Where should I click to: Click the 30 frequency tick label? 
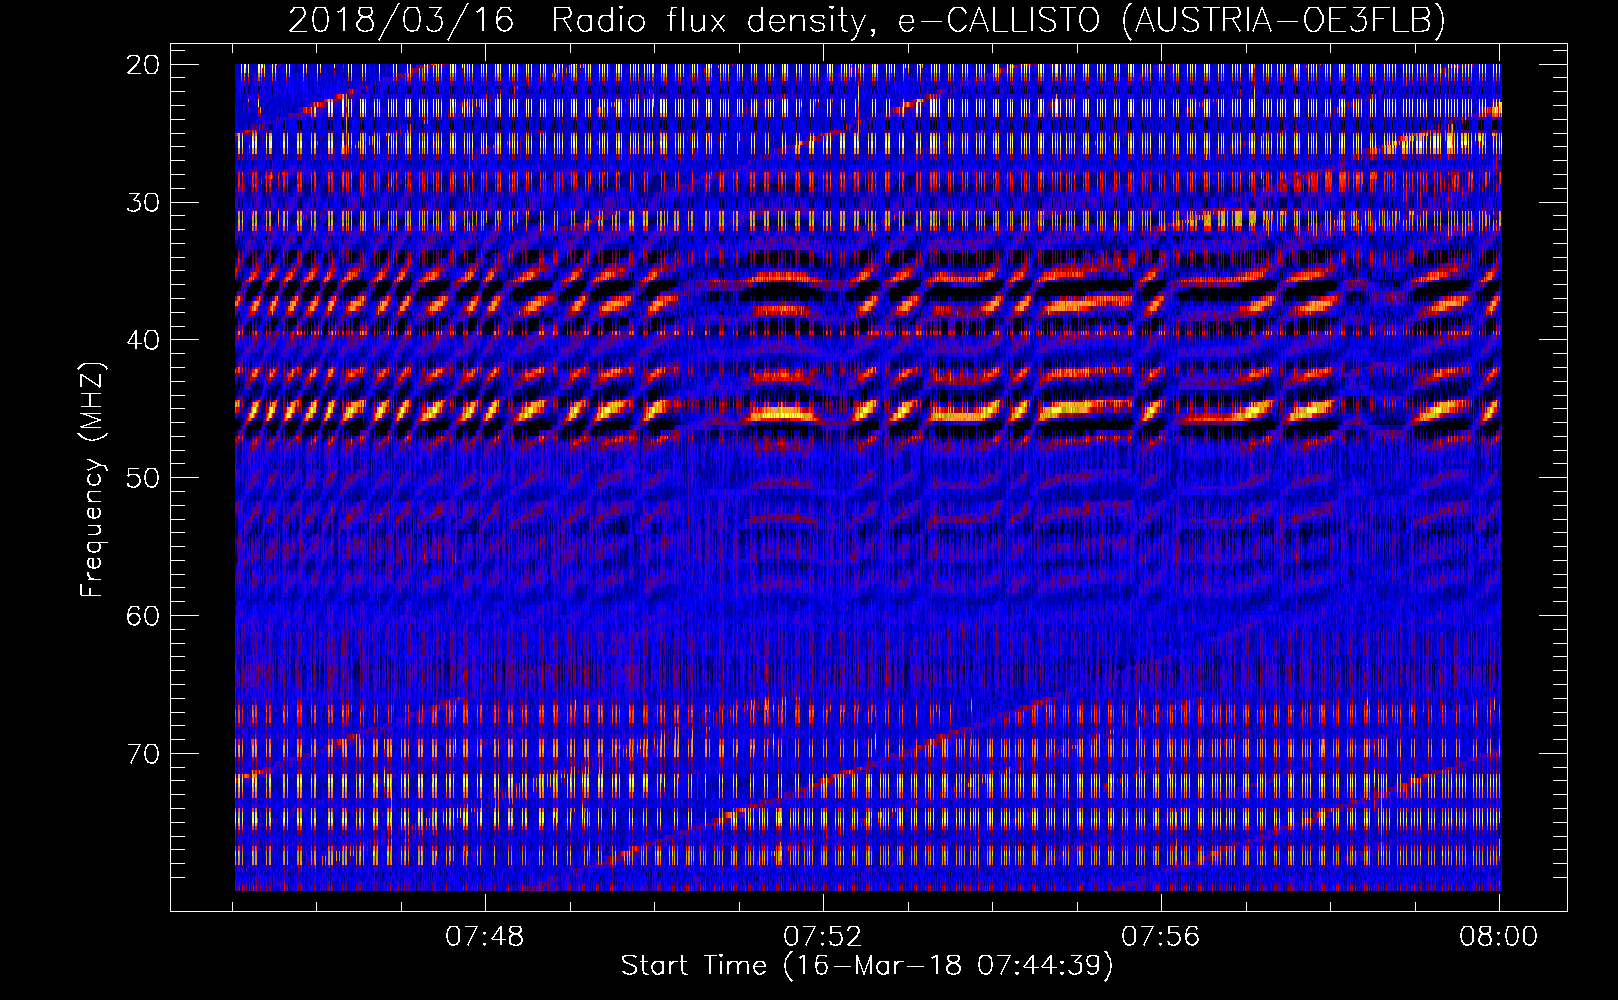pyautogui.click(x=143, y=203)
